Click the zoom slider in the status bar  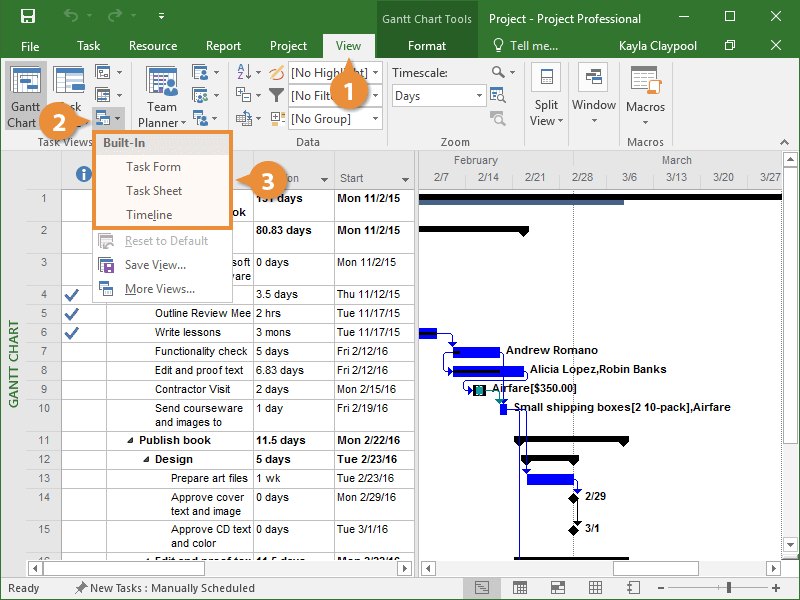(728, 587)
